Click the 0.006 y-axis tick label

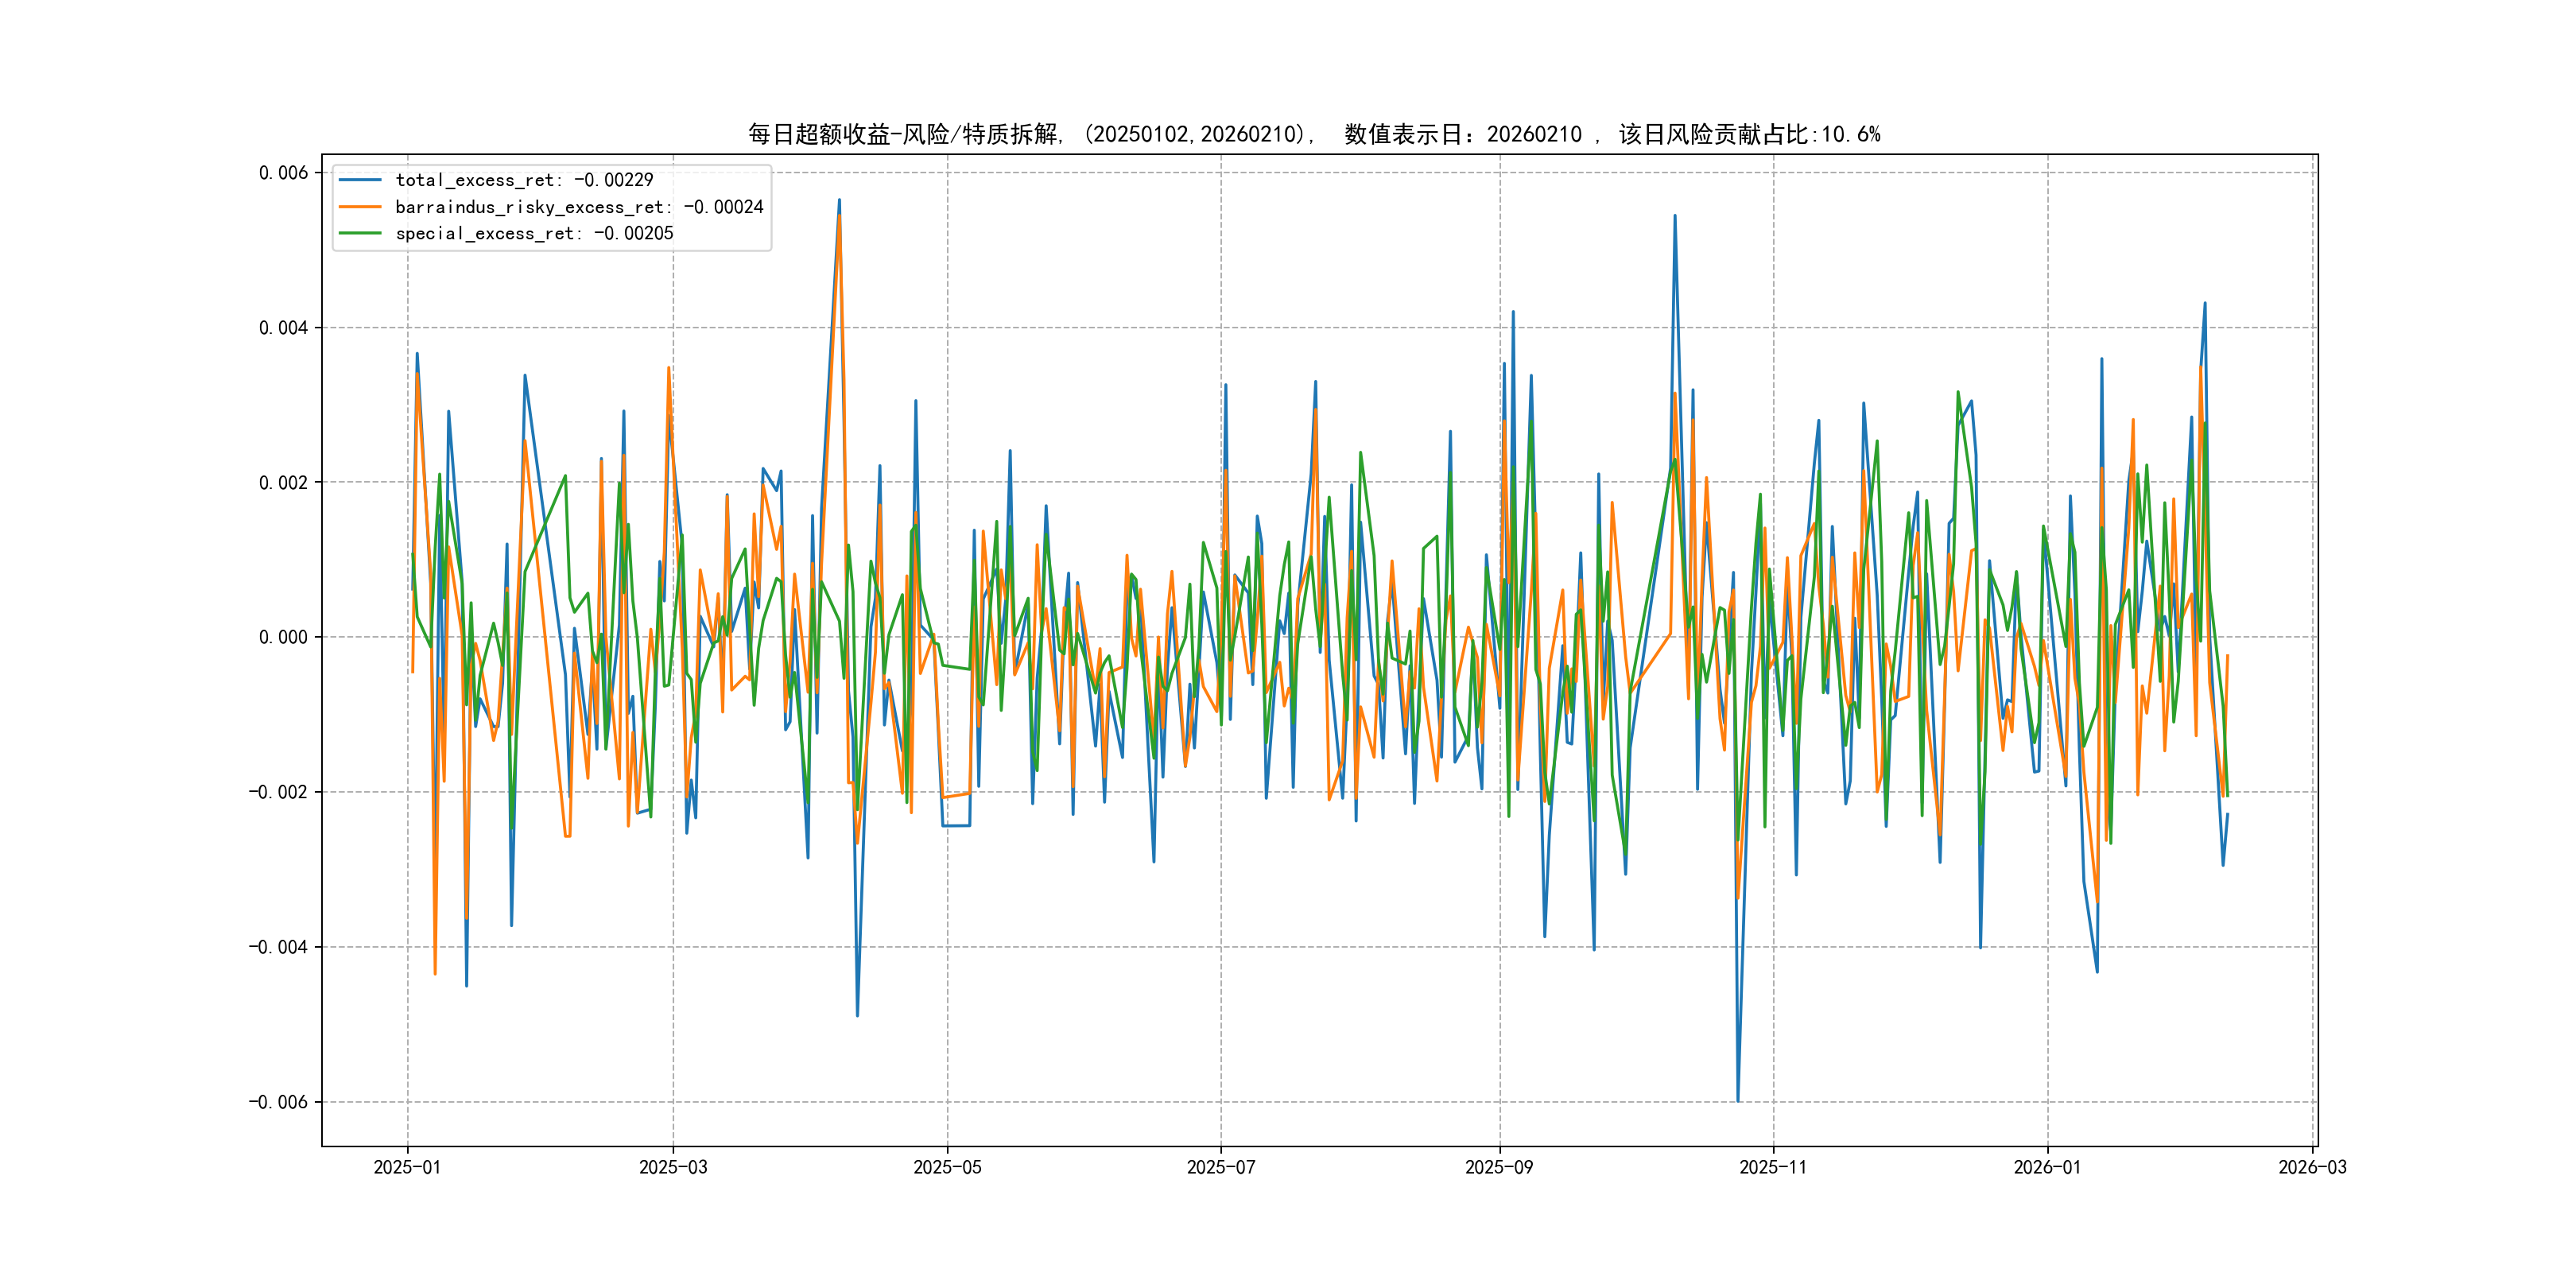tap(283, 173)
